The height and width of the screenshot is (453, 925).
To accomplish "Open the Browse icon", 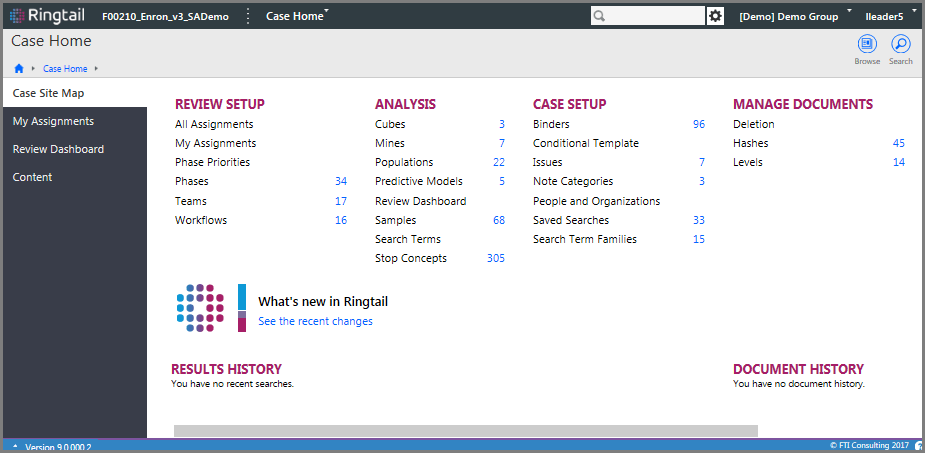I will point(867,44).
